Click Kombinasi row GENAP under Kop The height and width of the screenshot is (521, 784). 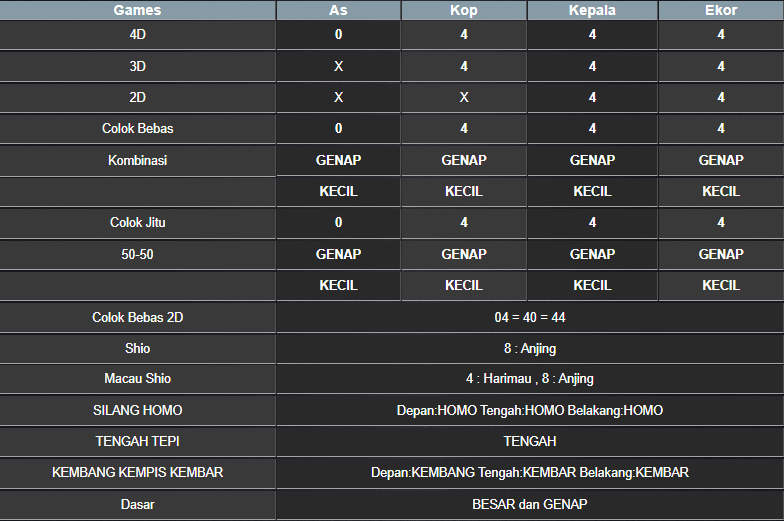tap(464, 160)
